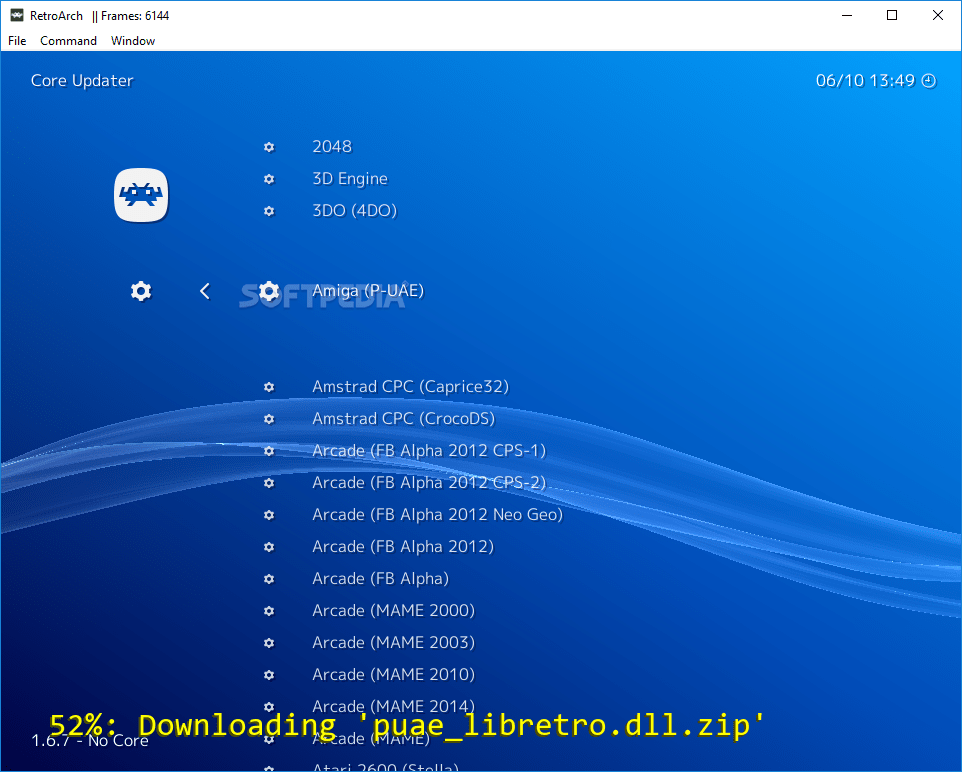The width and height of the screenshot is (962, 772).
Task: Select Arcade (FB Alpha 2012 Neo Geo)
Action: 437,514
